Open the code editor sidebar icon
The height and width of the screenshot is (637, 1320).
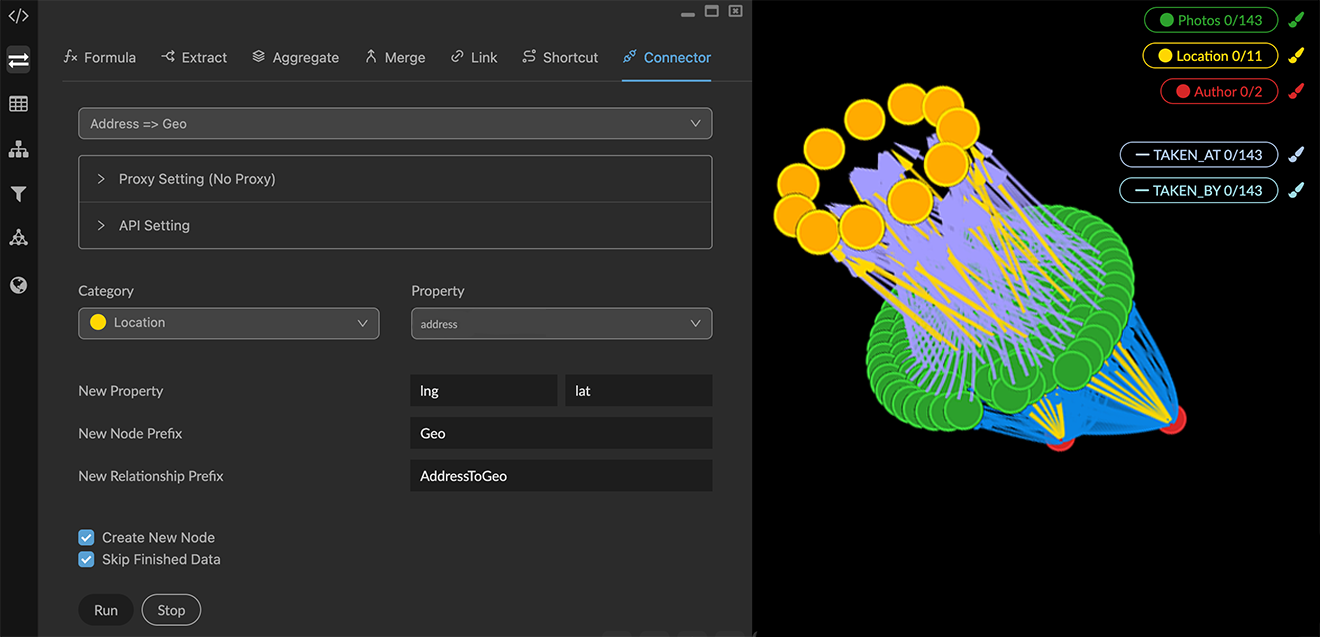(18, 16)
